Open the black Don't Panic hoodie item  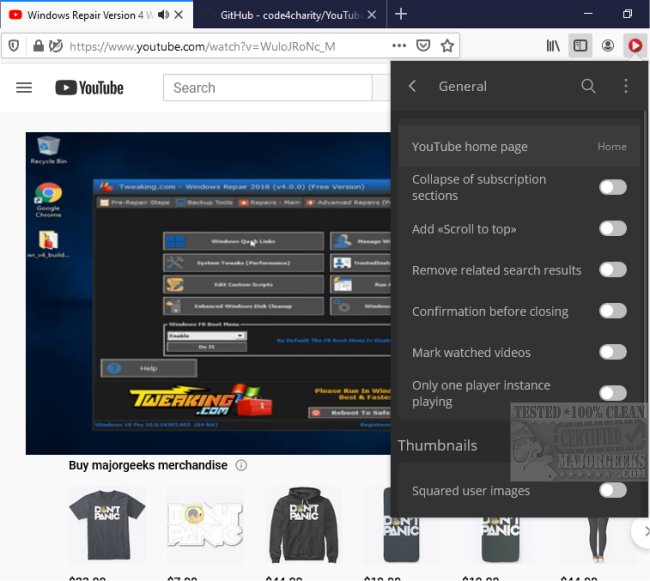pyautogui.click(x=304, y=525)
